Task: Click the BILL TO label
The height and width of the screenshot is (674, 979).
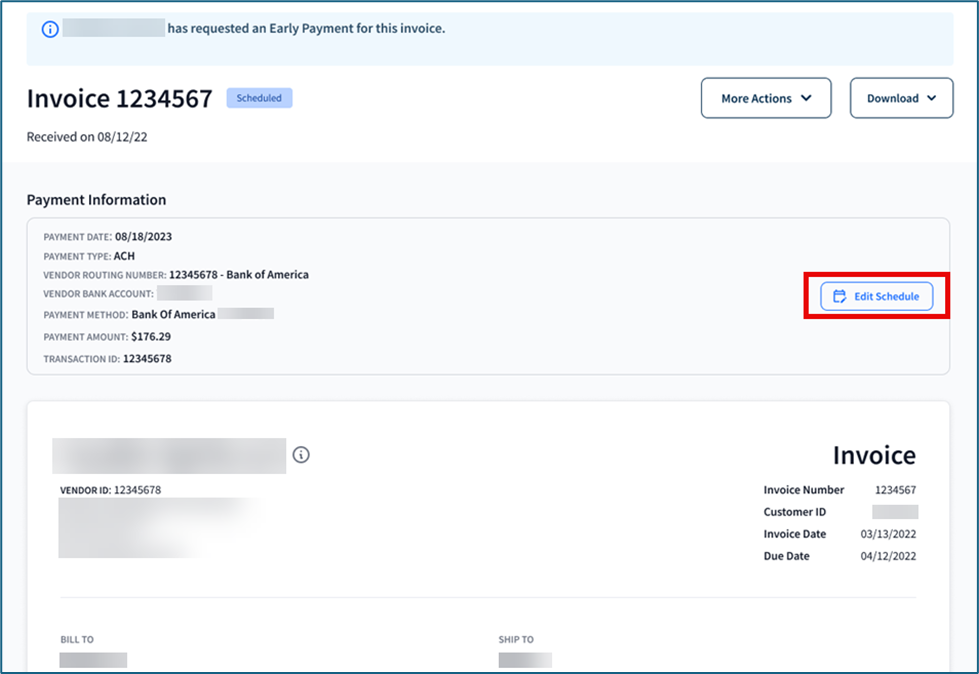Action: click(x=77, y=640)
